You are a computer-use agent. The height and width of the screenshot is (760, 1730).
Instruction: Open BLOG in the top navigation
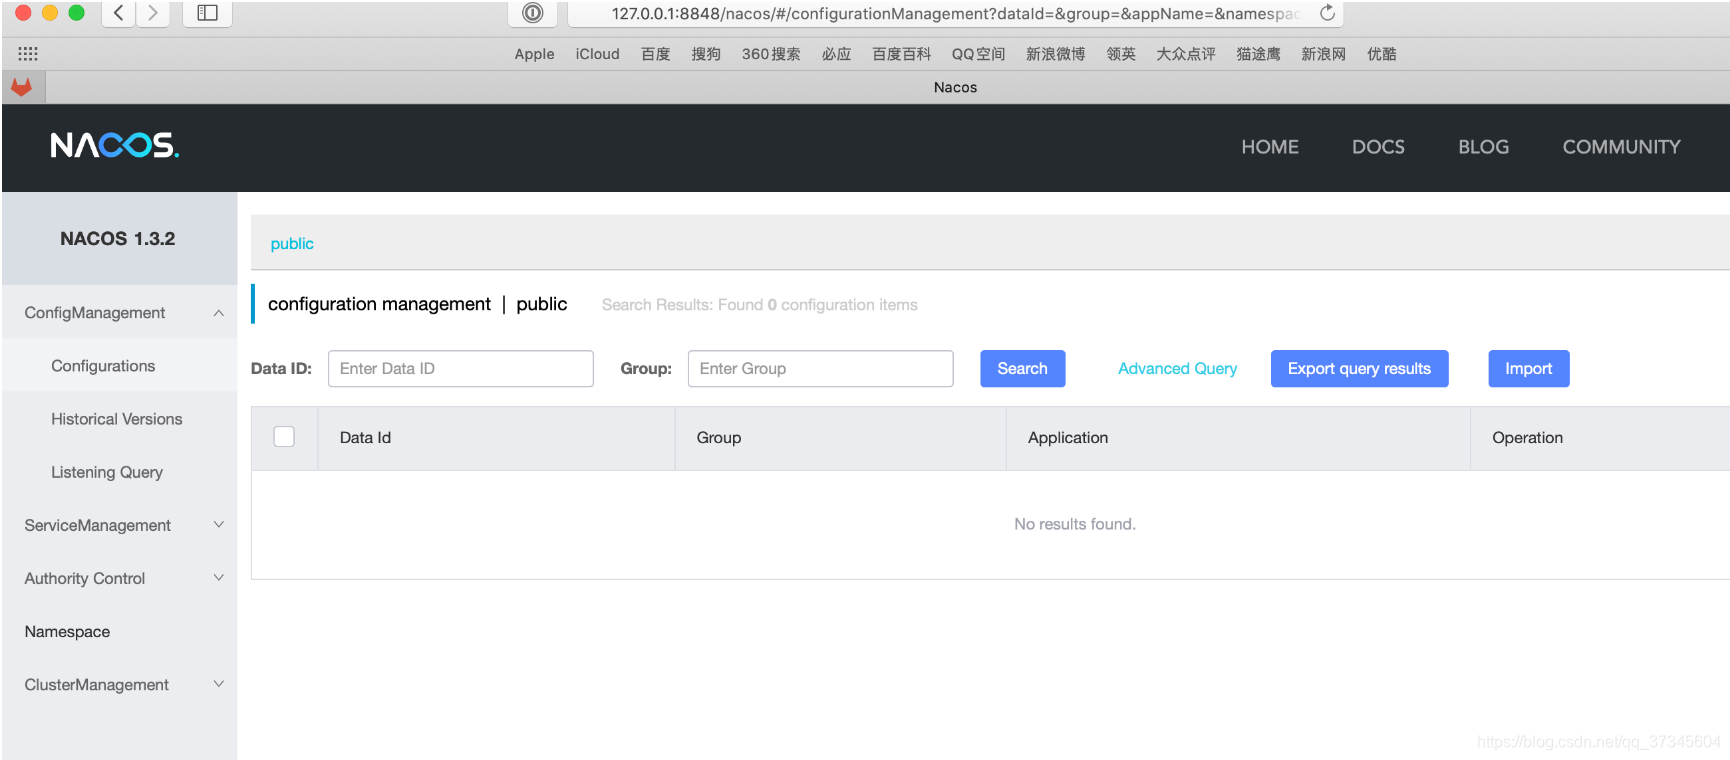1483,147
